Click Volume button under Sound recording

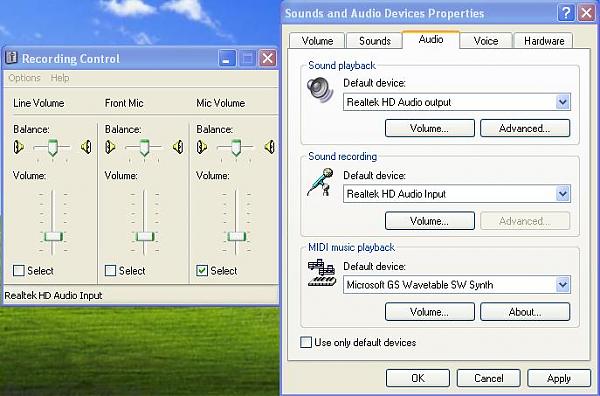tap(430, 221)
